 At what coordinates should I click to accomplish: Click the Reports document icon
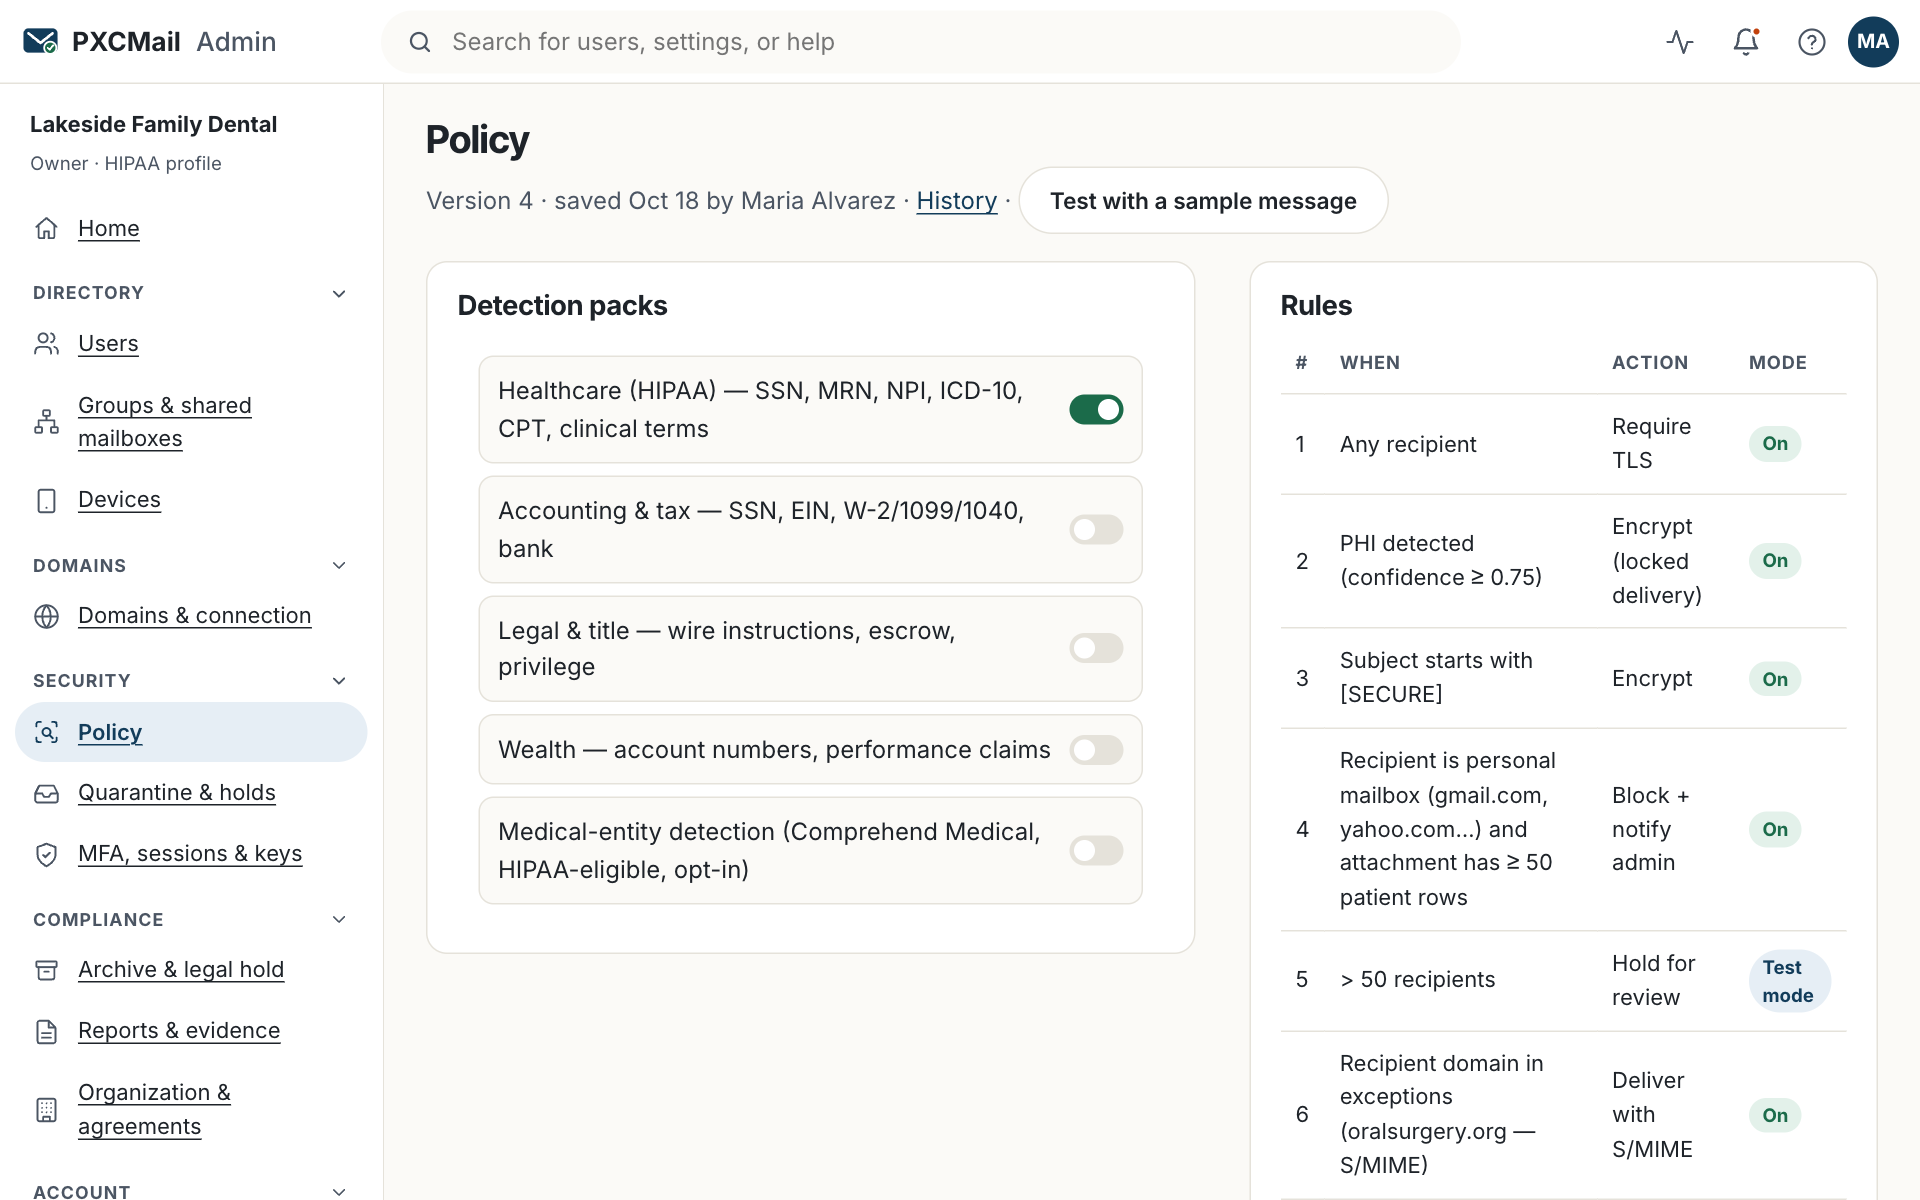(46, 1031)
